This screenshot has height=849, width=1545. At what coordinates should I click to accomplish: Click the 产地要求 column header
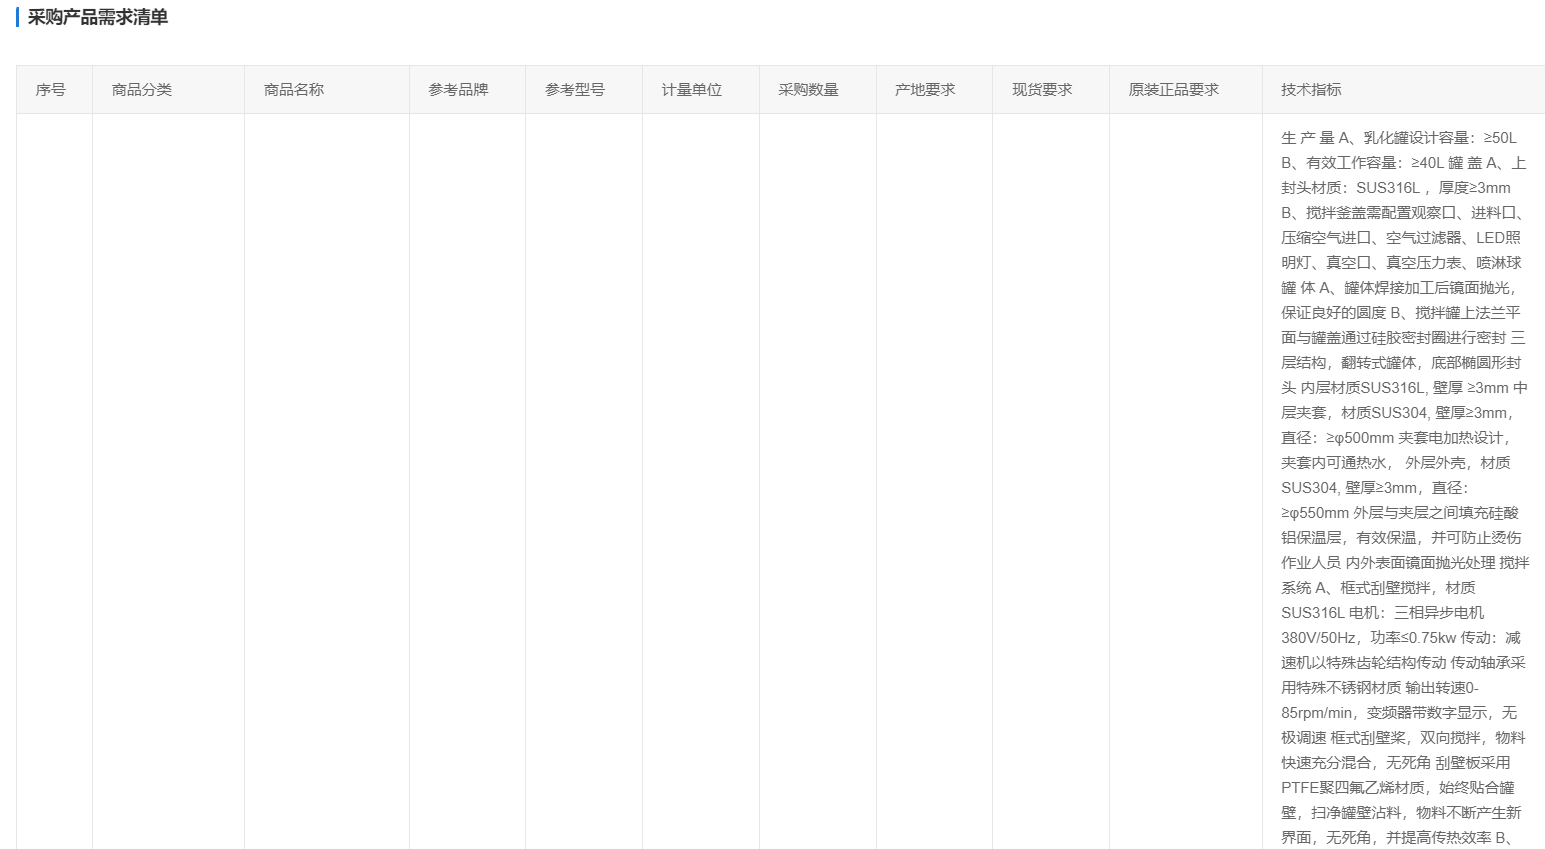[925, 90]
